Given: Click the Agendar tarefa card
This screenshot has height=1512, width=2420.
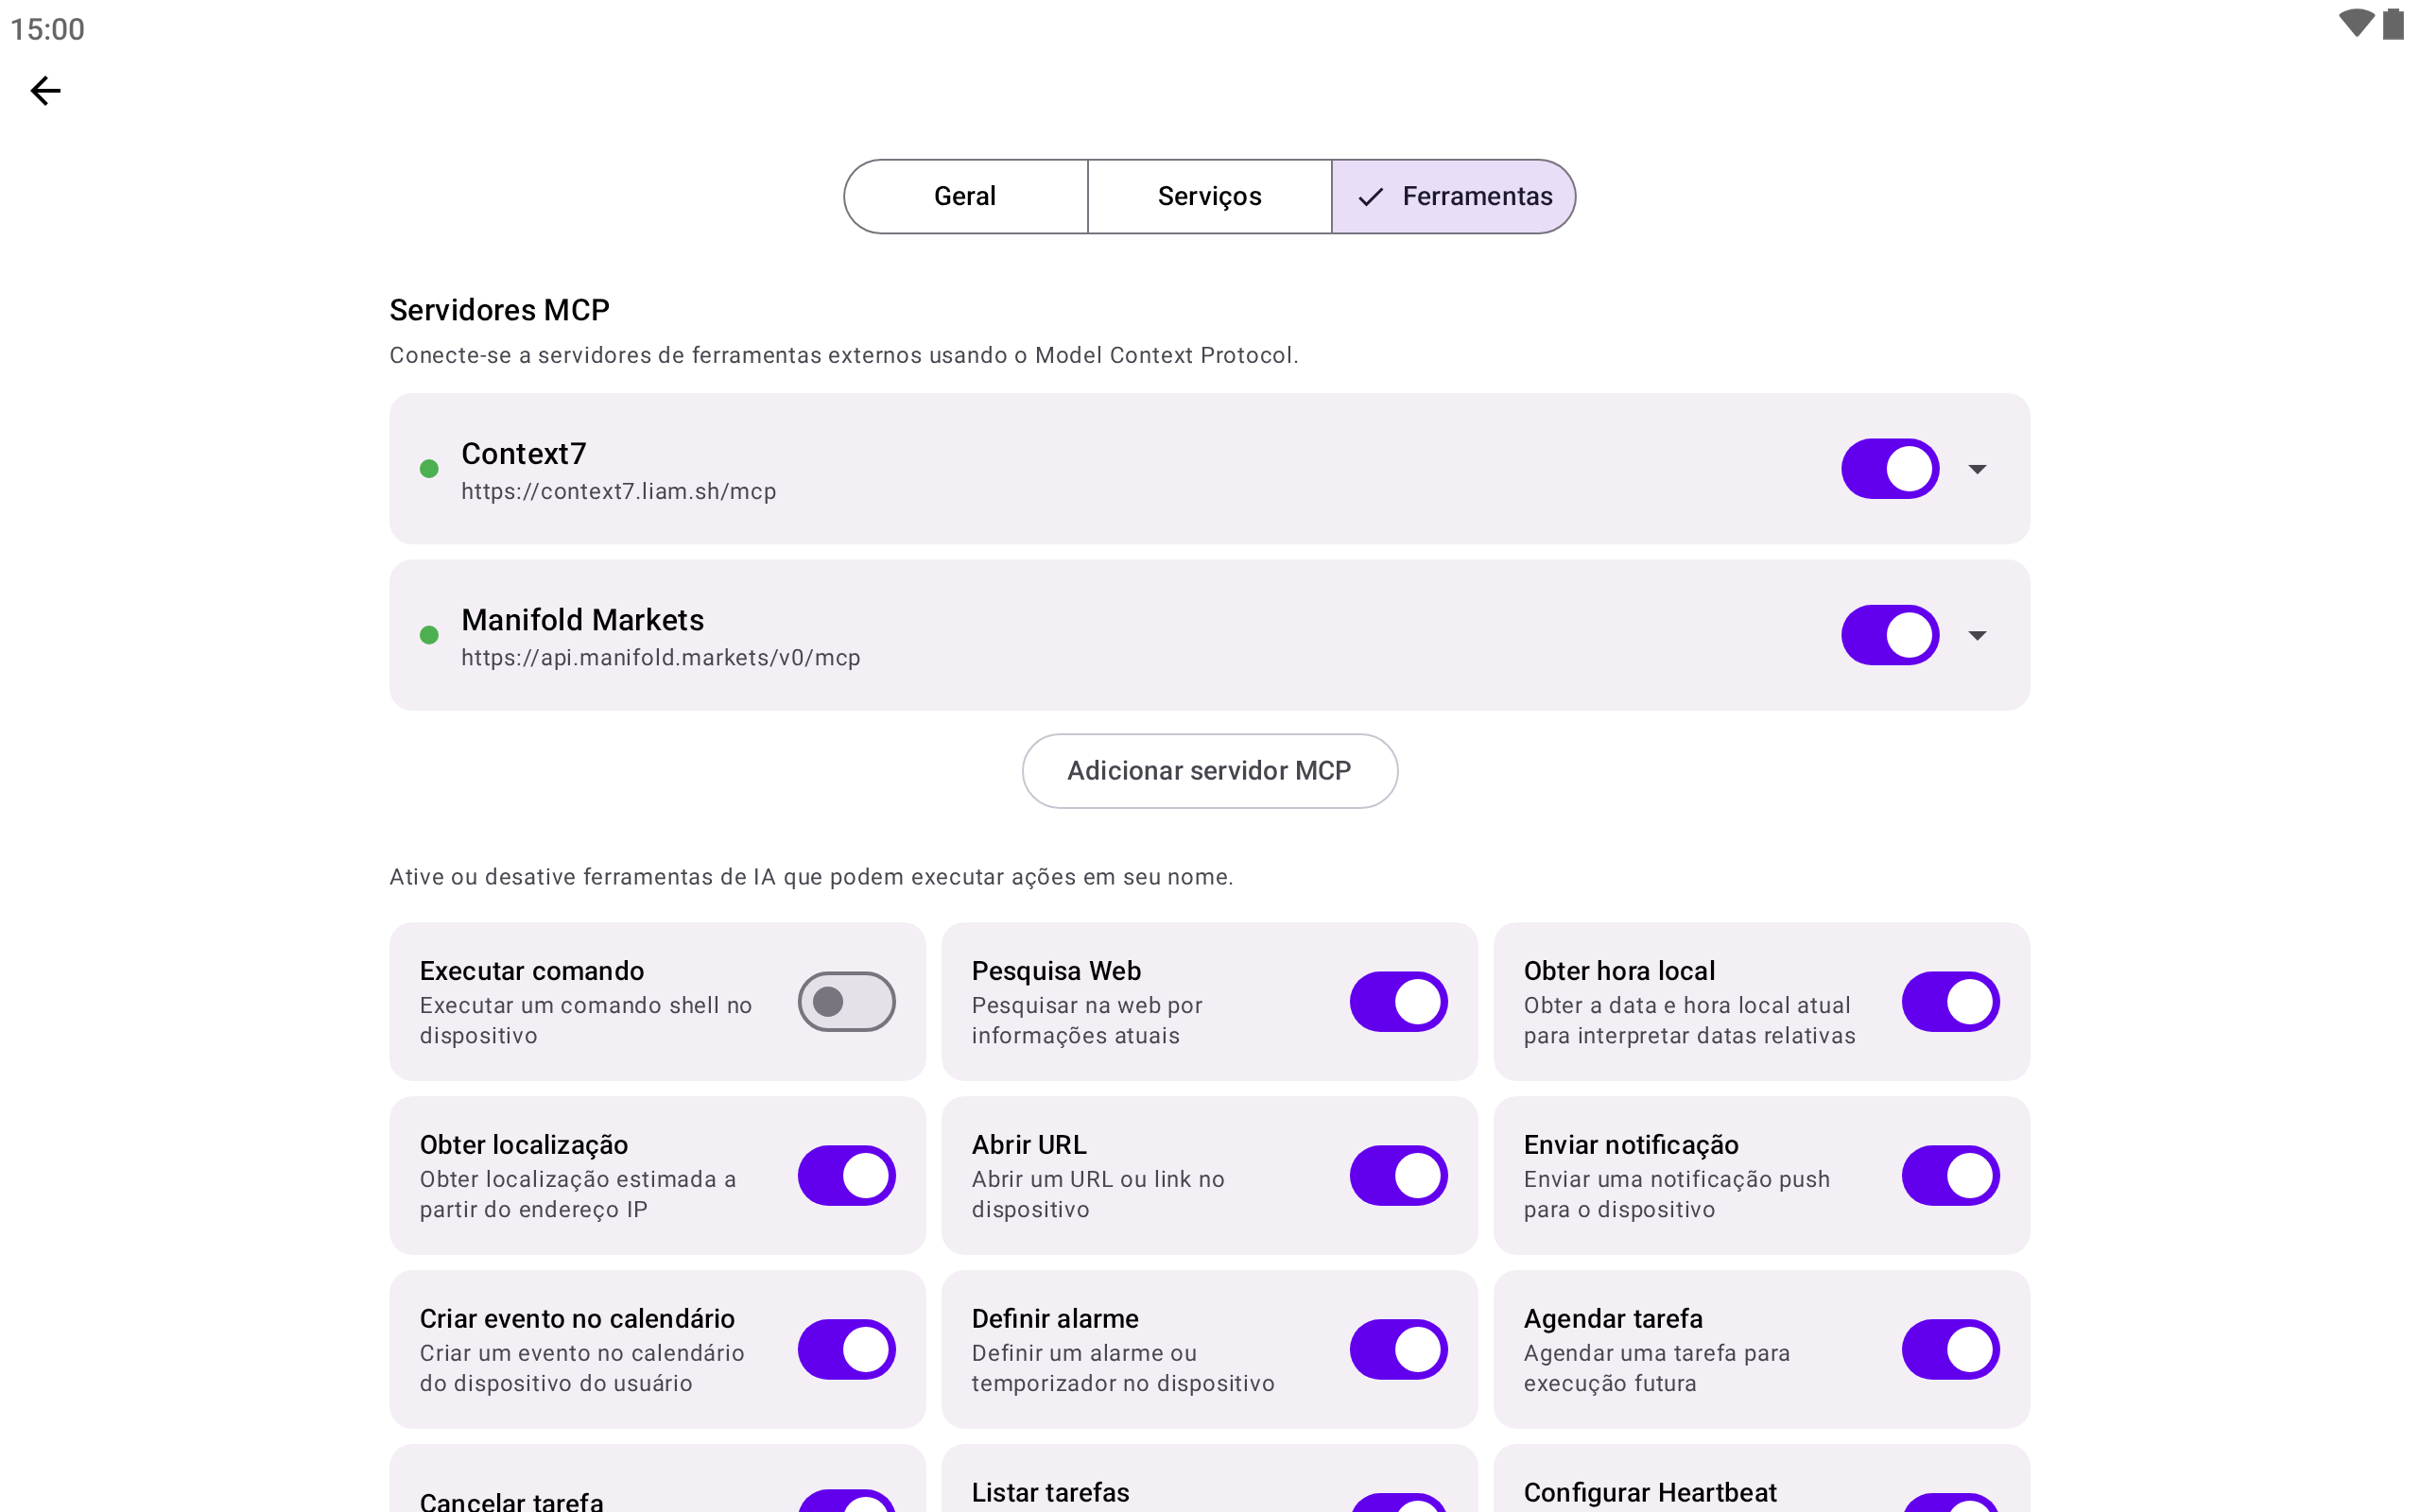Looking at the screenshot, I should (x=1700, y=1349).
